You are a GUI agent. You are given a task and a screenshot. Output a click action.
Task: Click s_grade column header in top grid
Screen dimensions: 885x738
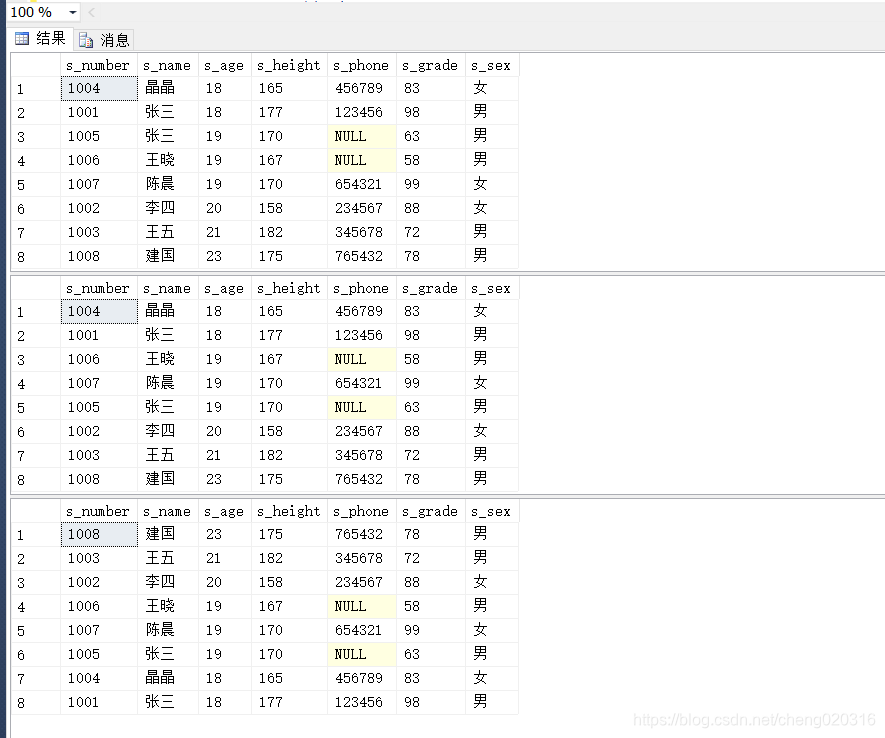click(431, 65)
